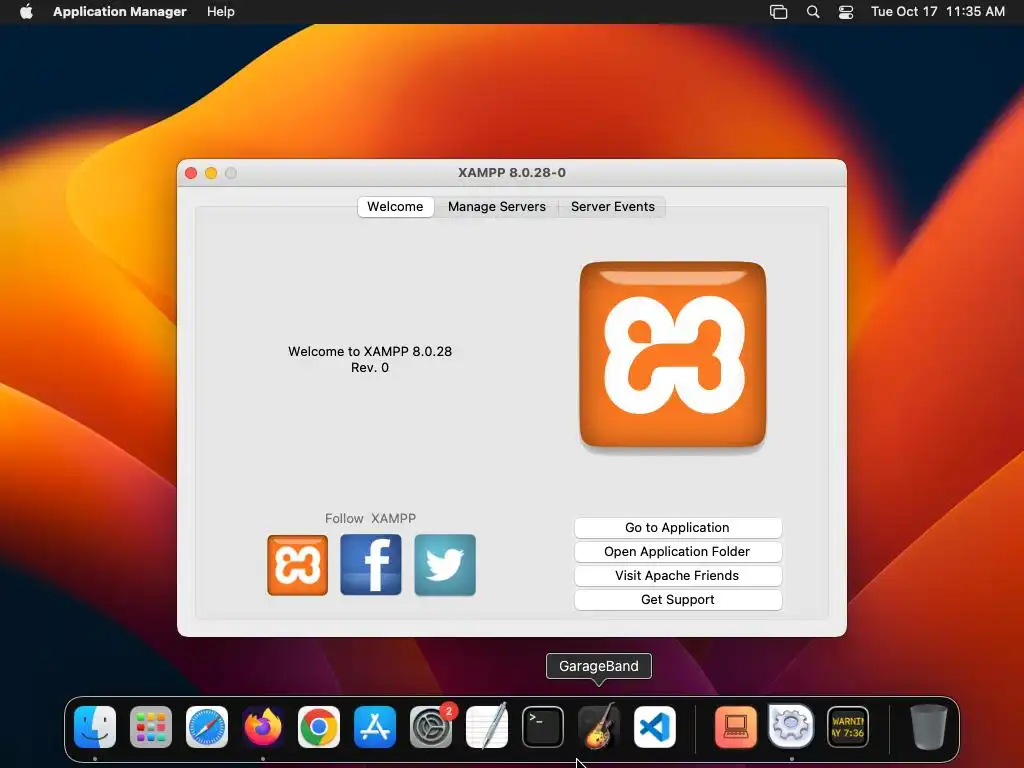Launch GarageBand from the Dock
The height and width of the screenshot is (768, 1024).
tap(599, 727)
